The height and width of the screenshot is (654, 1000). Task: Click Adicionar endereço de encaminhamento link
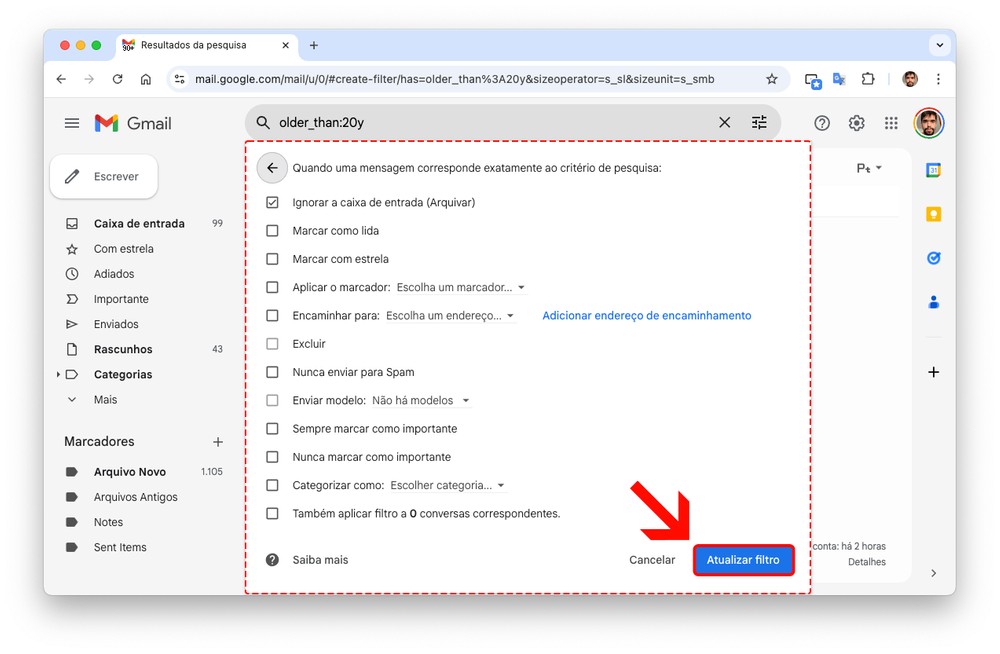pos(646,316)
